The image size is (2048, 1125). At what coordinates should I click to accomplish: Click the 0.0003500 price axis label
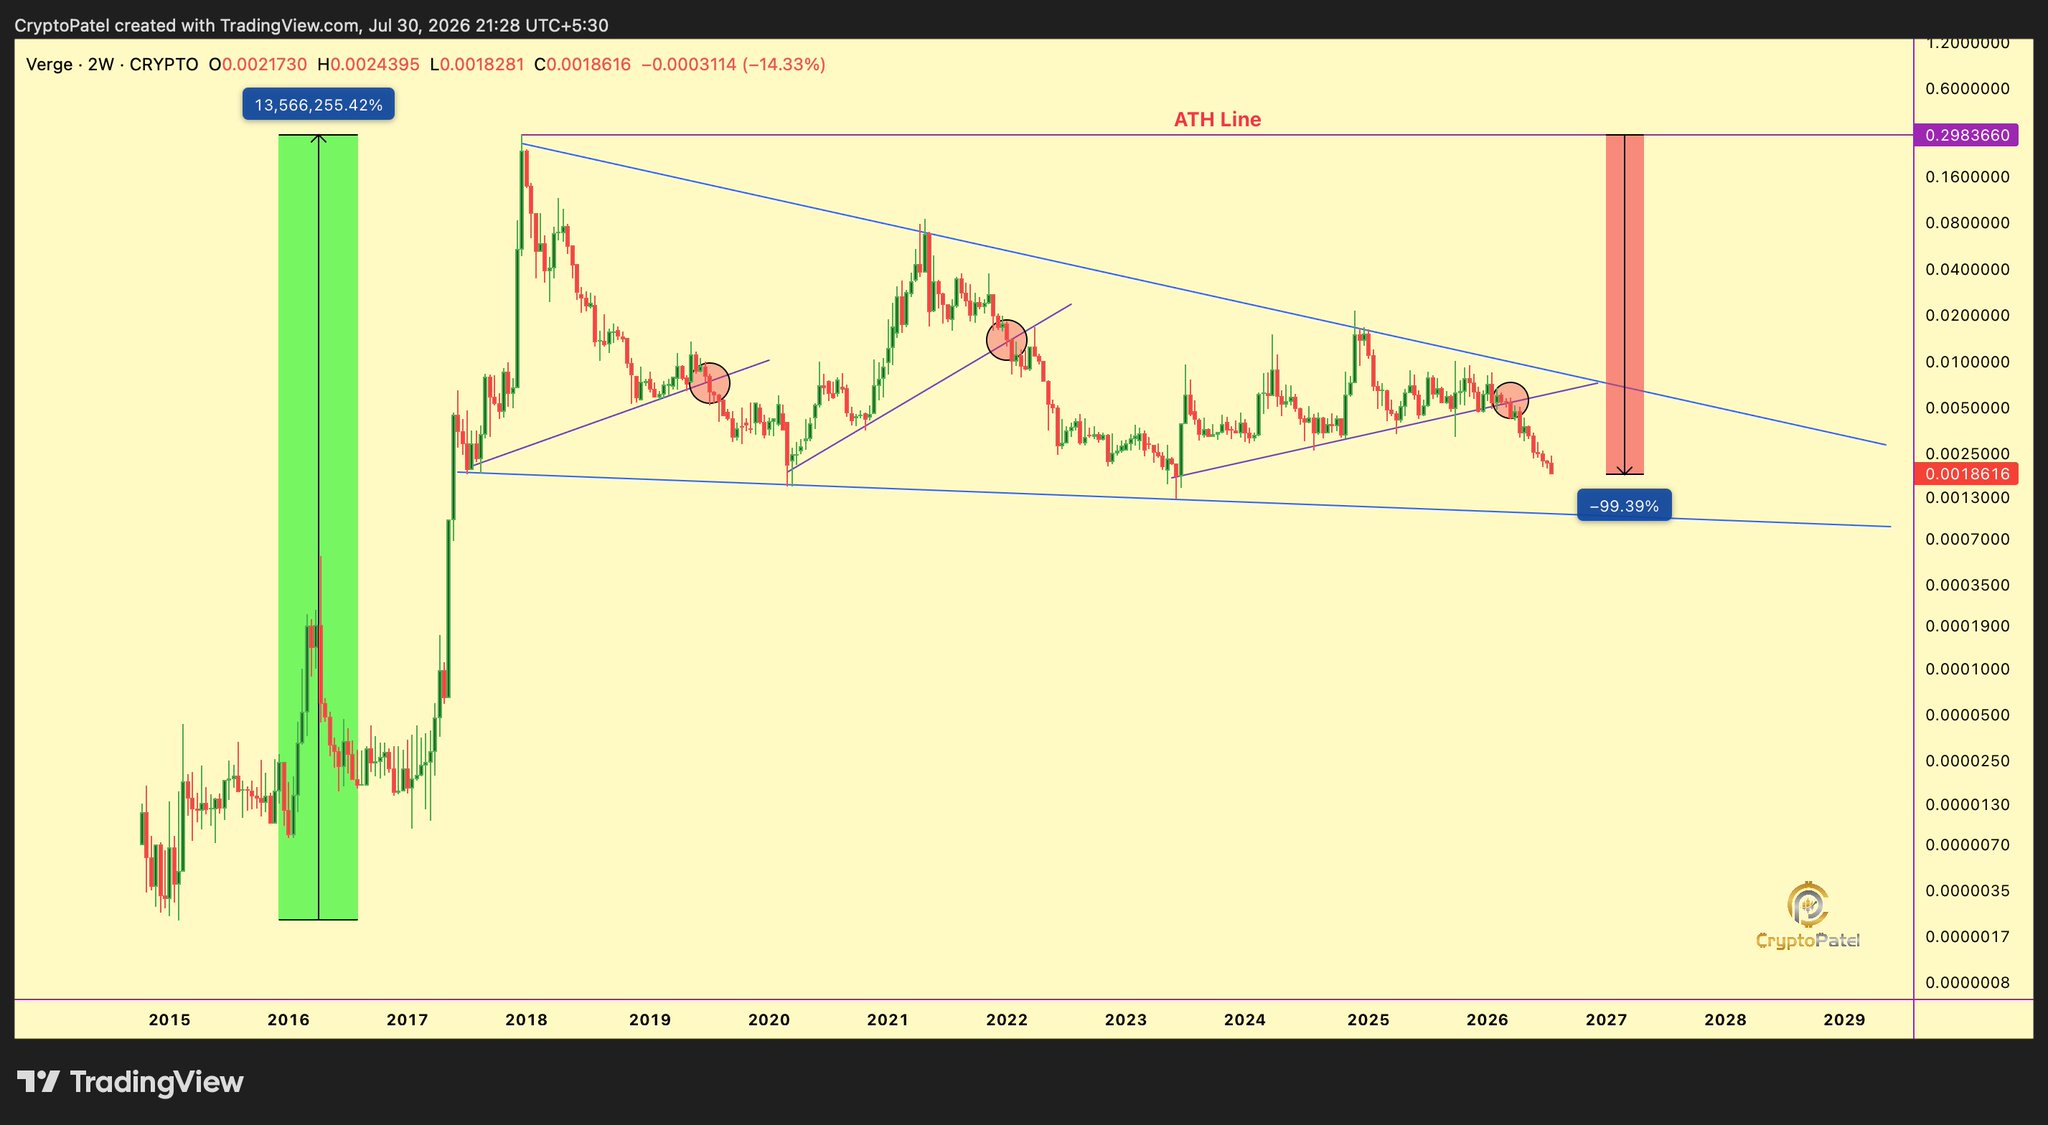click(x=1967, y=585)
